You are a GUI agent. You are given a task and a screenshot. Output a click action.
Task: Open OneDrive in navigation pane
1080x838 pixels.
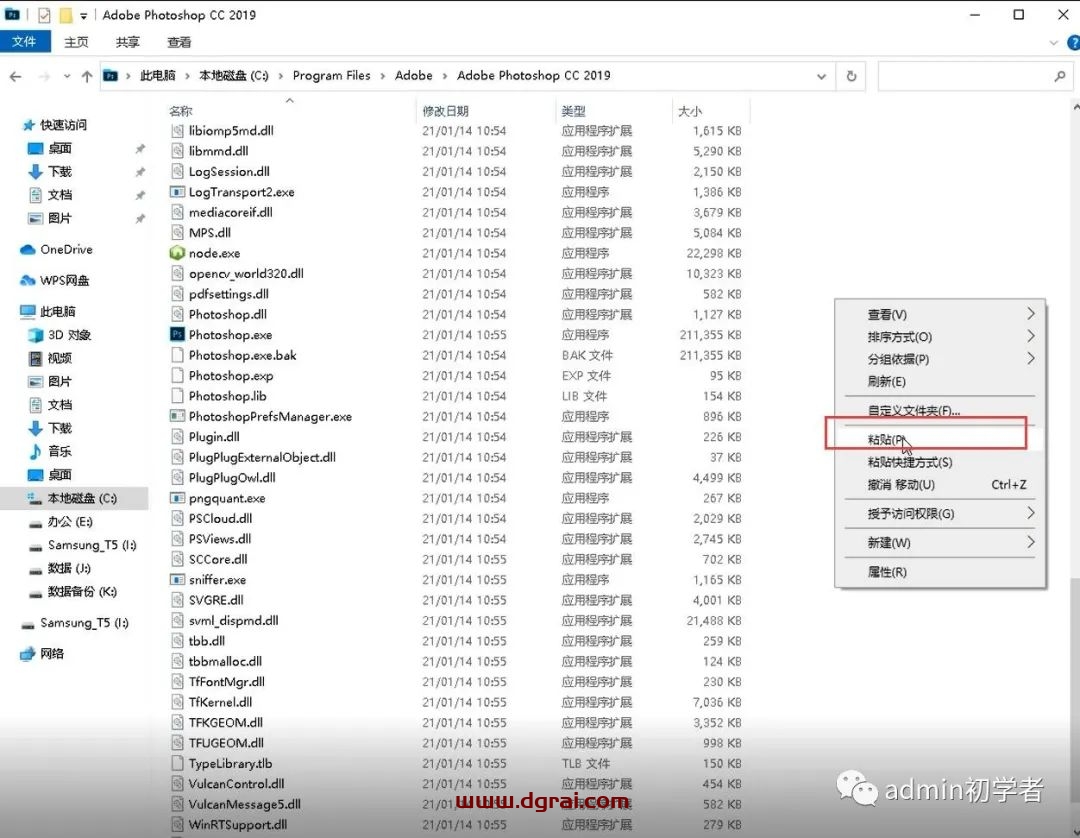(x=57, y=249)
